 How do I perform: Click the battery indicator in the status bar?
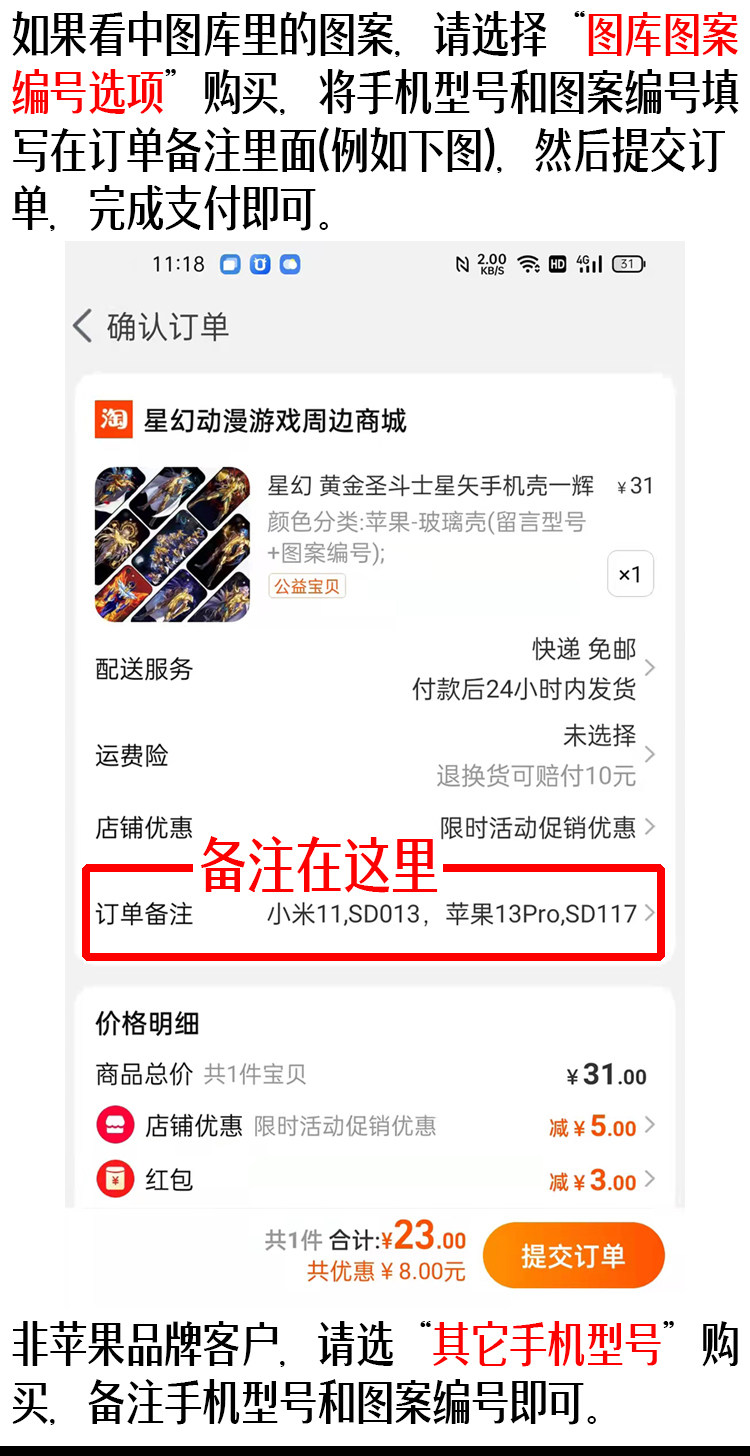click(x=628, y=264)
